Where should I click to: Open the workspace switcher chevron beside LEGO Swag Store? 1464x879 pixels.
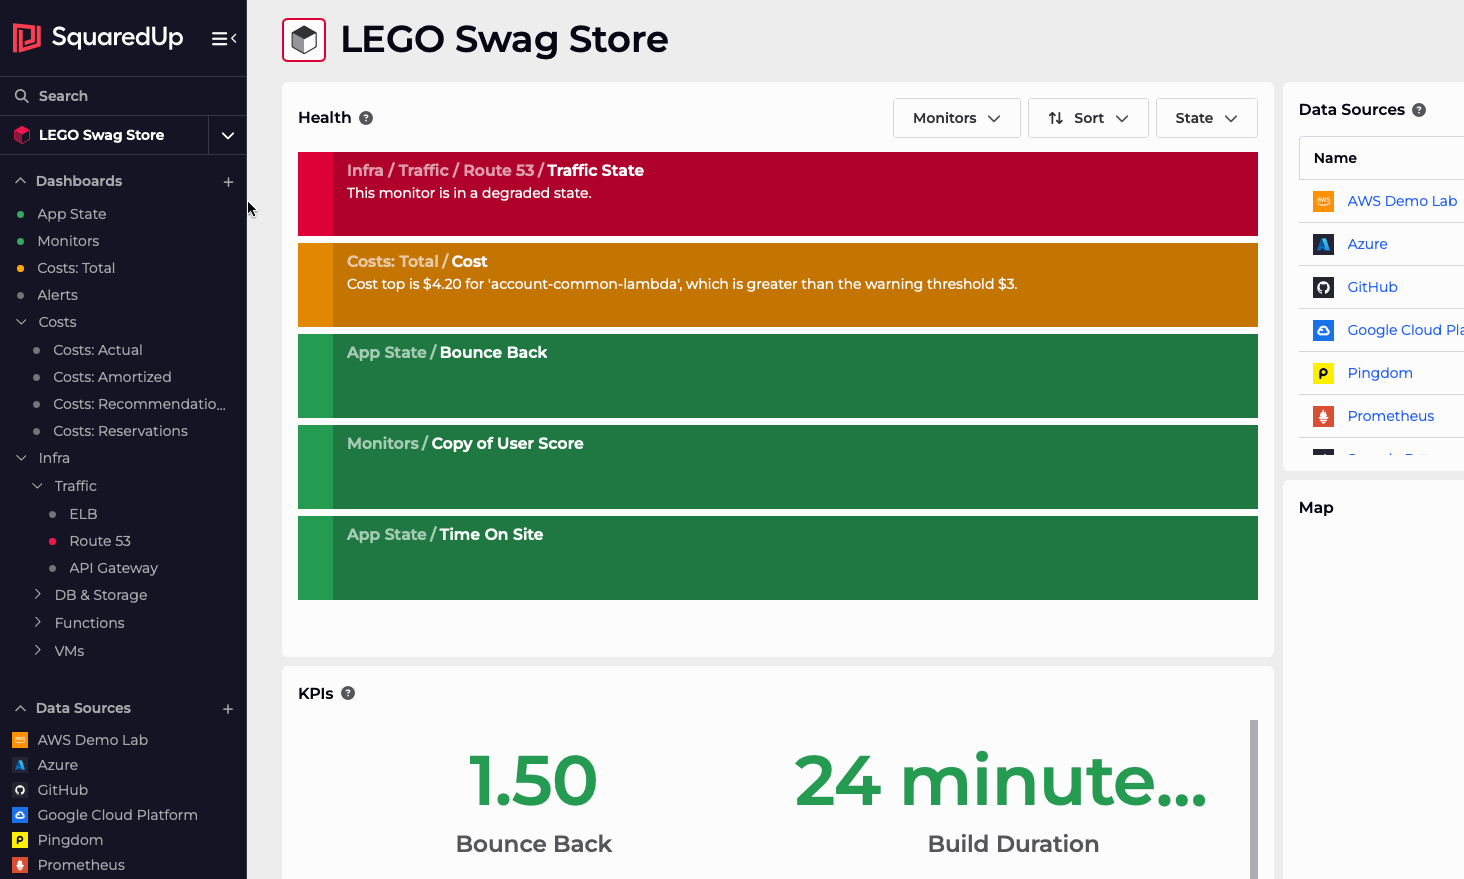tap(228, 135)
